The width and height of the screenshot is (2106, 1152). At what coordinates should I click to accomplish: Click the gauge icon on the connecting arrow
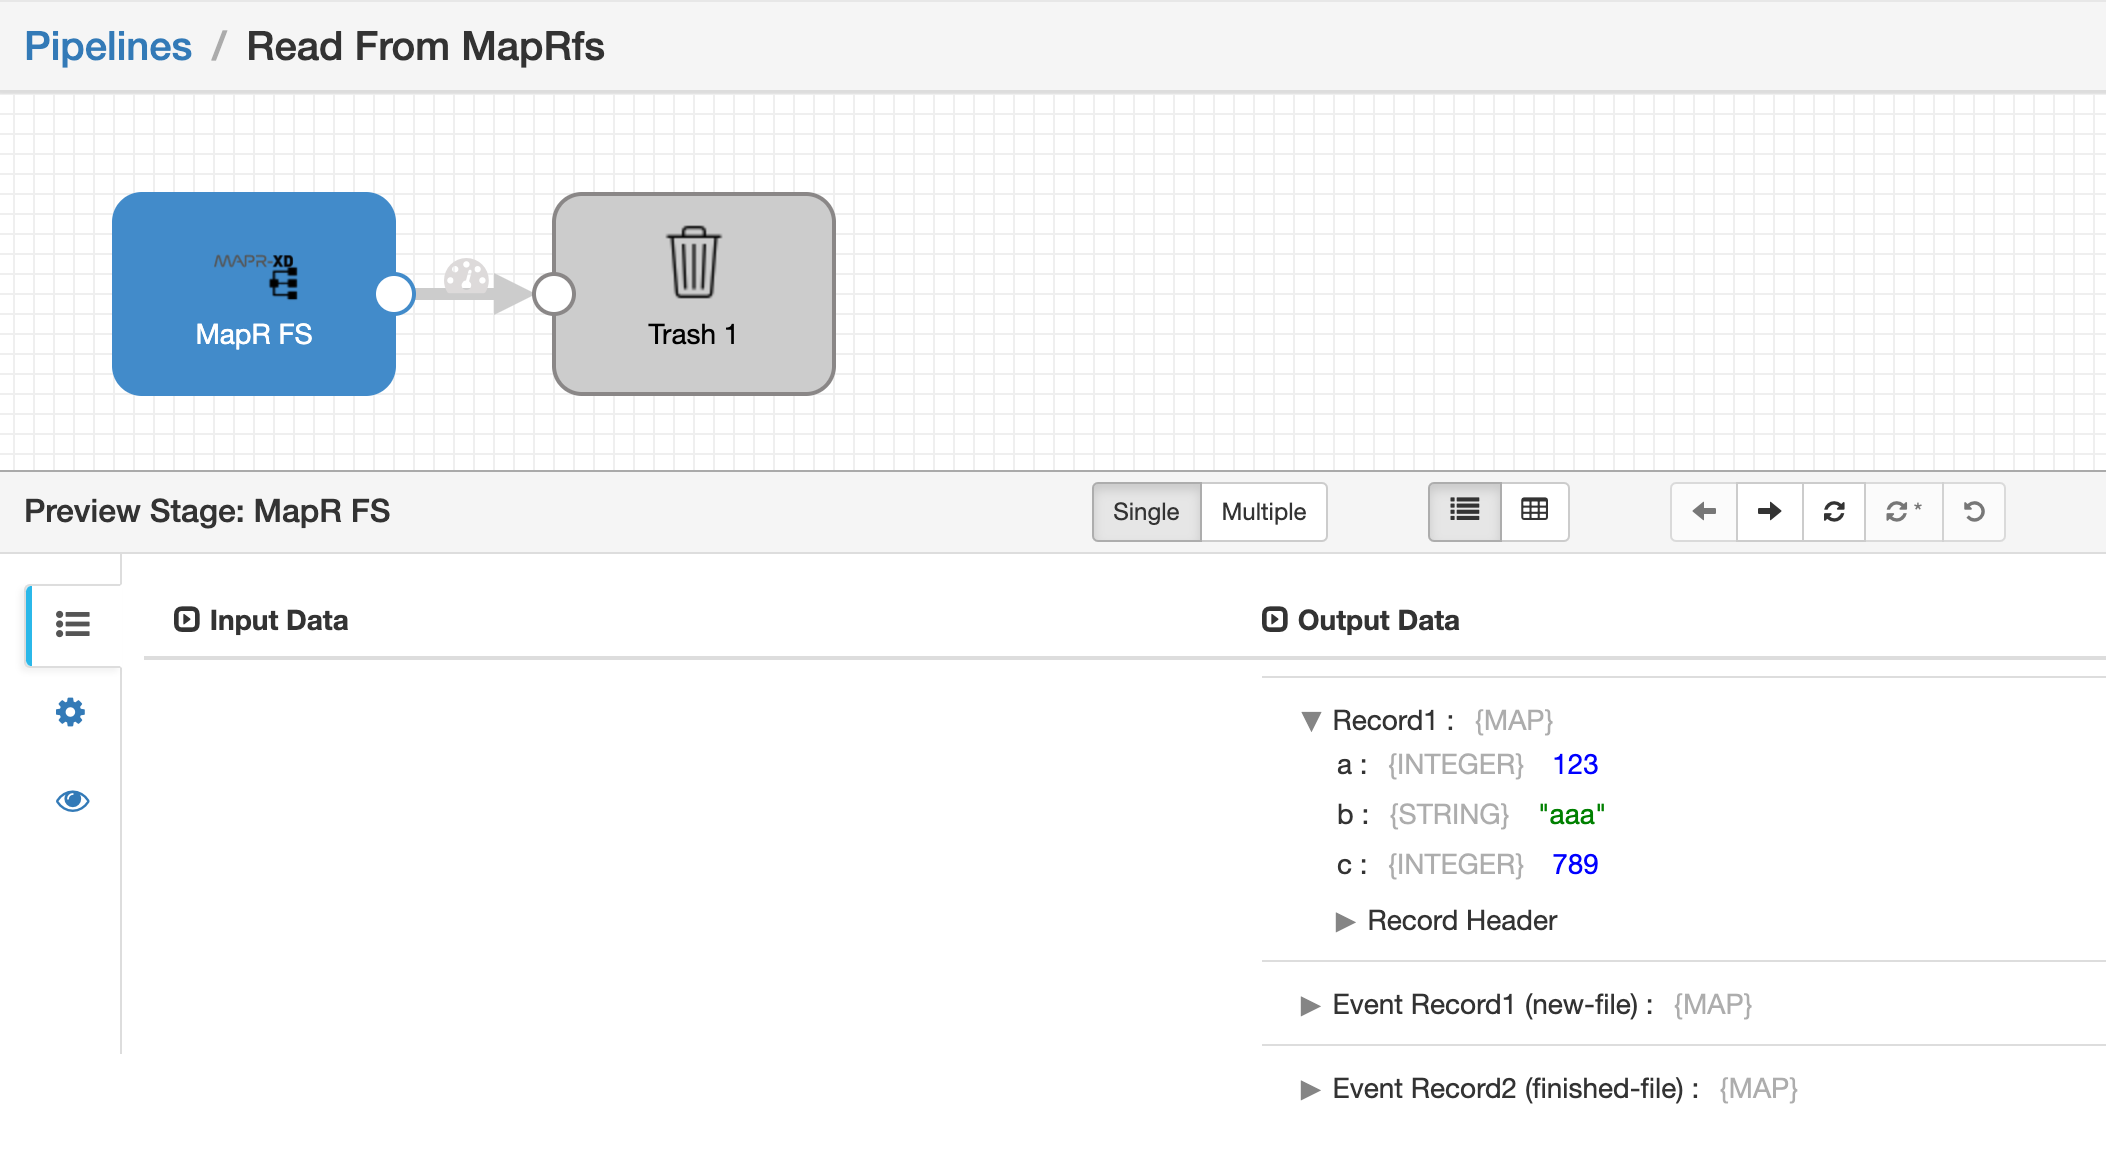point(466,275)
